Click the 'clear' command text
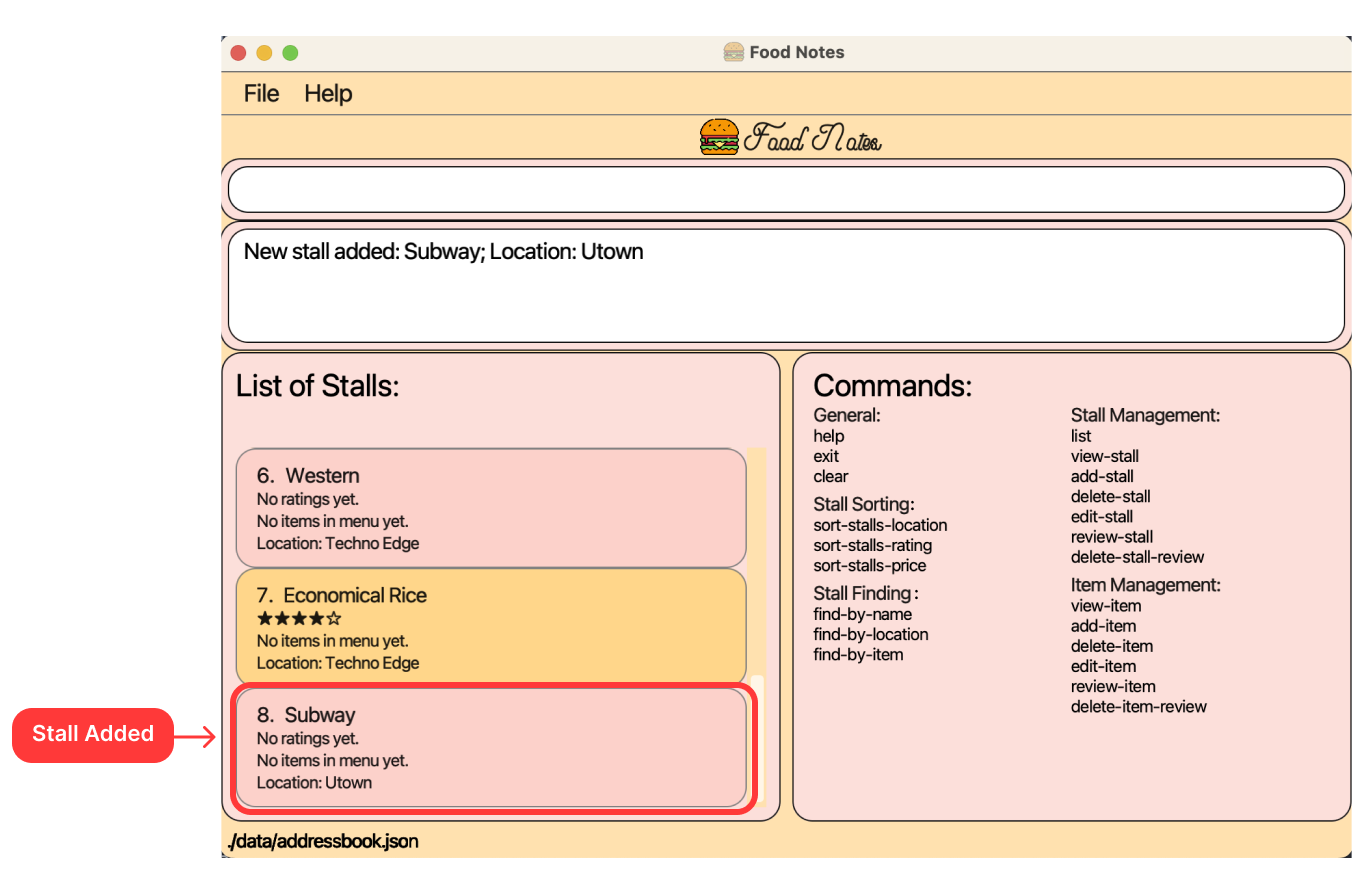The height and width of the screenshot is (870, 1370). [x=831, y=476]
